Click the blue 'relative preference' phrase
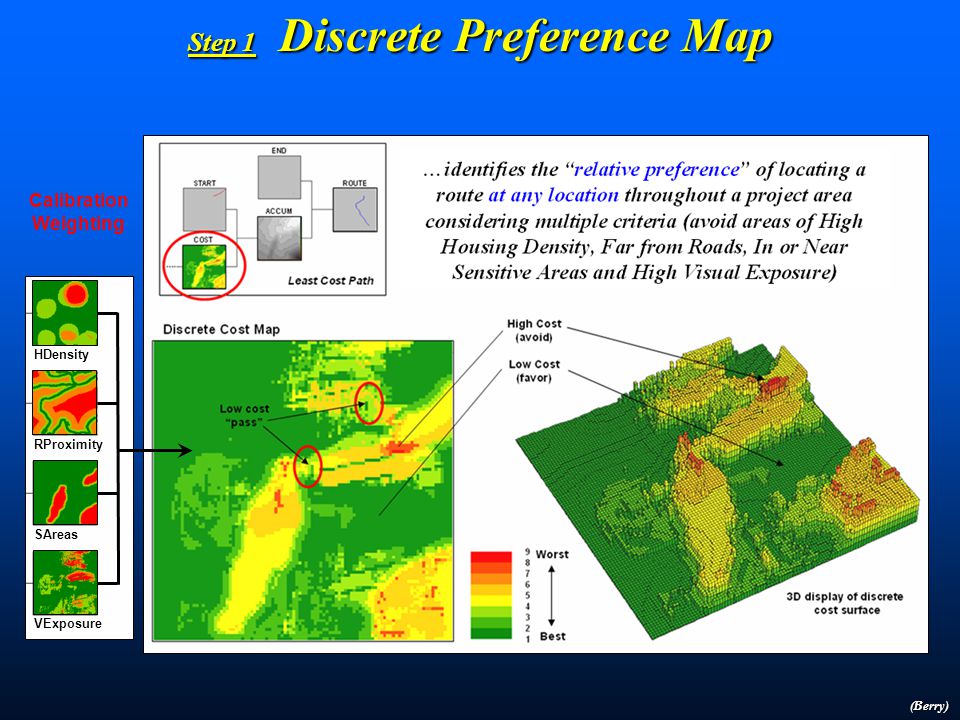 click(x=656, y=169)
